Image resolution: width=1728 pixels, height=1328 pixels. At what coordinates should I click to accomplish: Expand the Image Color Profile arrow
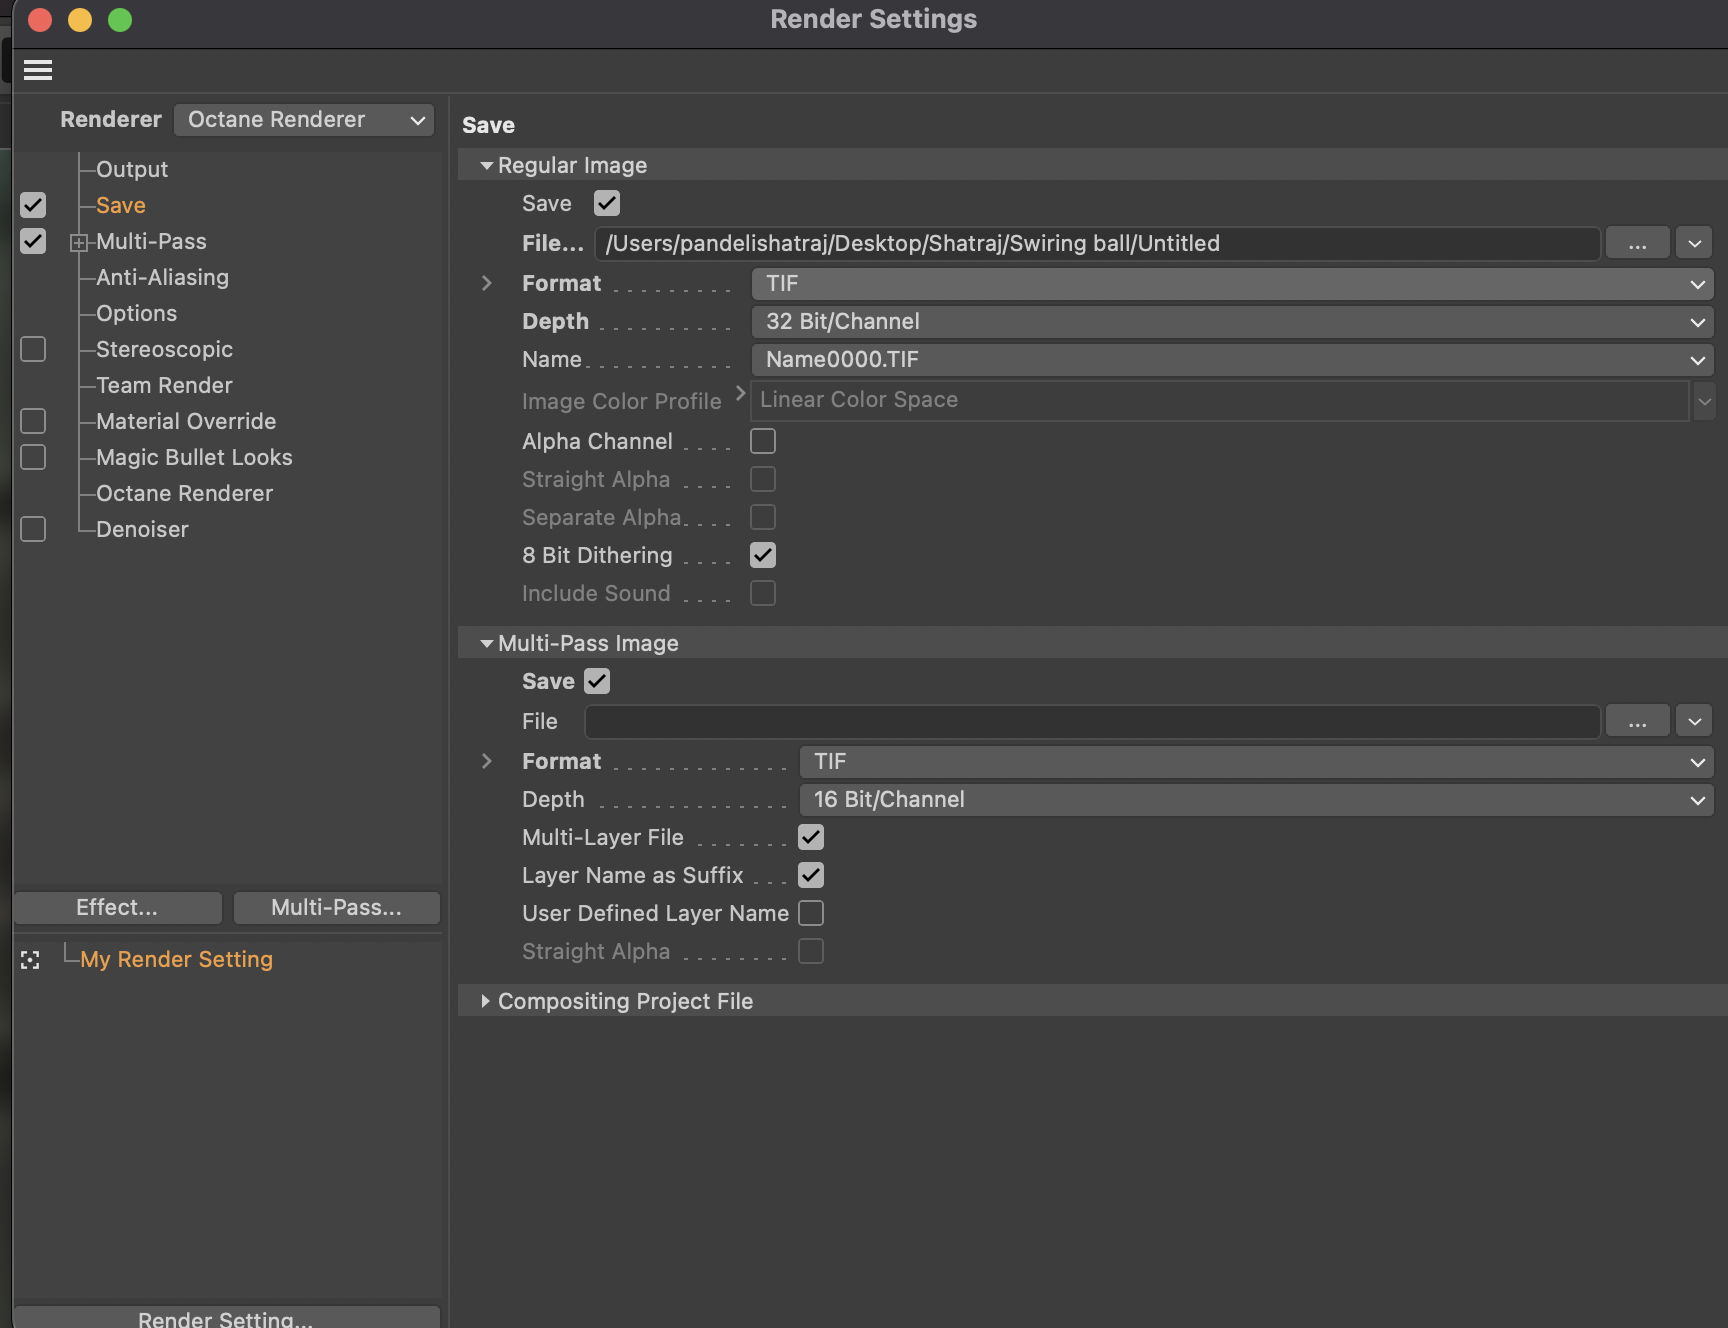740,394
